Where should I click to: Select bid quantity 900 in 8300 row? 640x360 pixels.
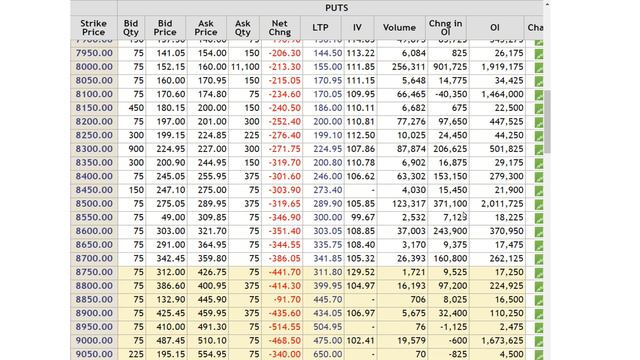click(x=136, y=149)
